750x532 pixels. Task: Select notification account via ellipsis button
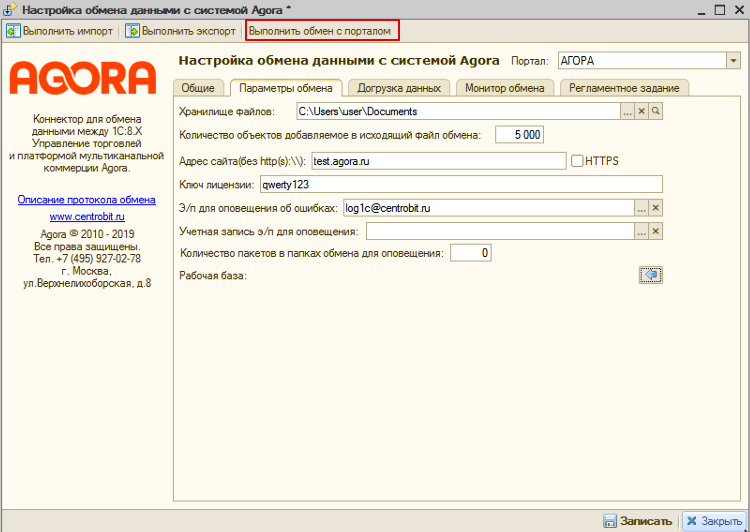[x=641, y=232]
